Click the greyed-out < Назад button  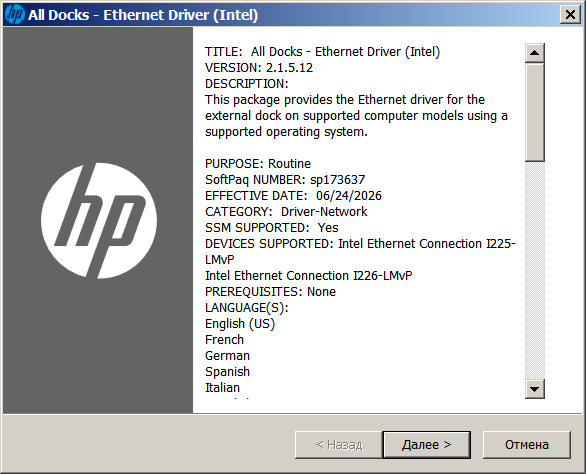click(x=339, y=444)
